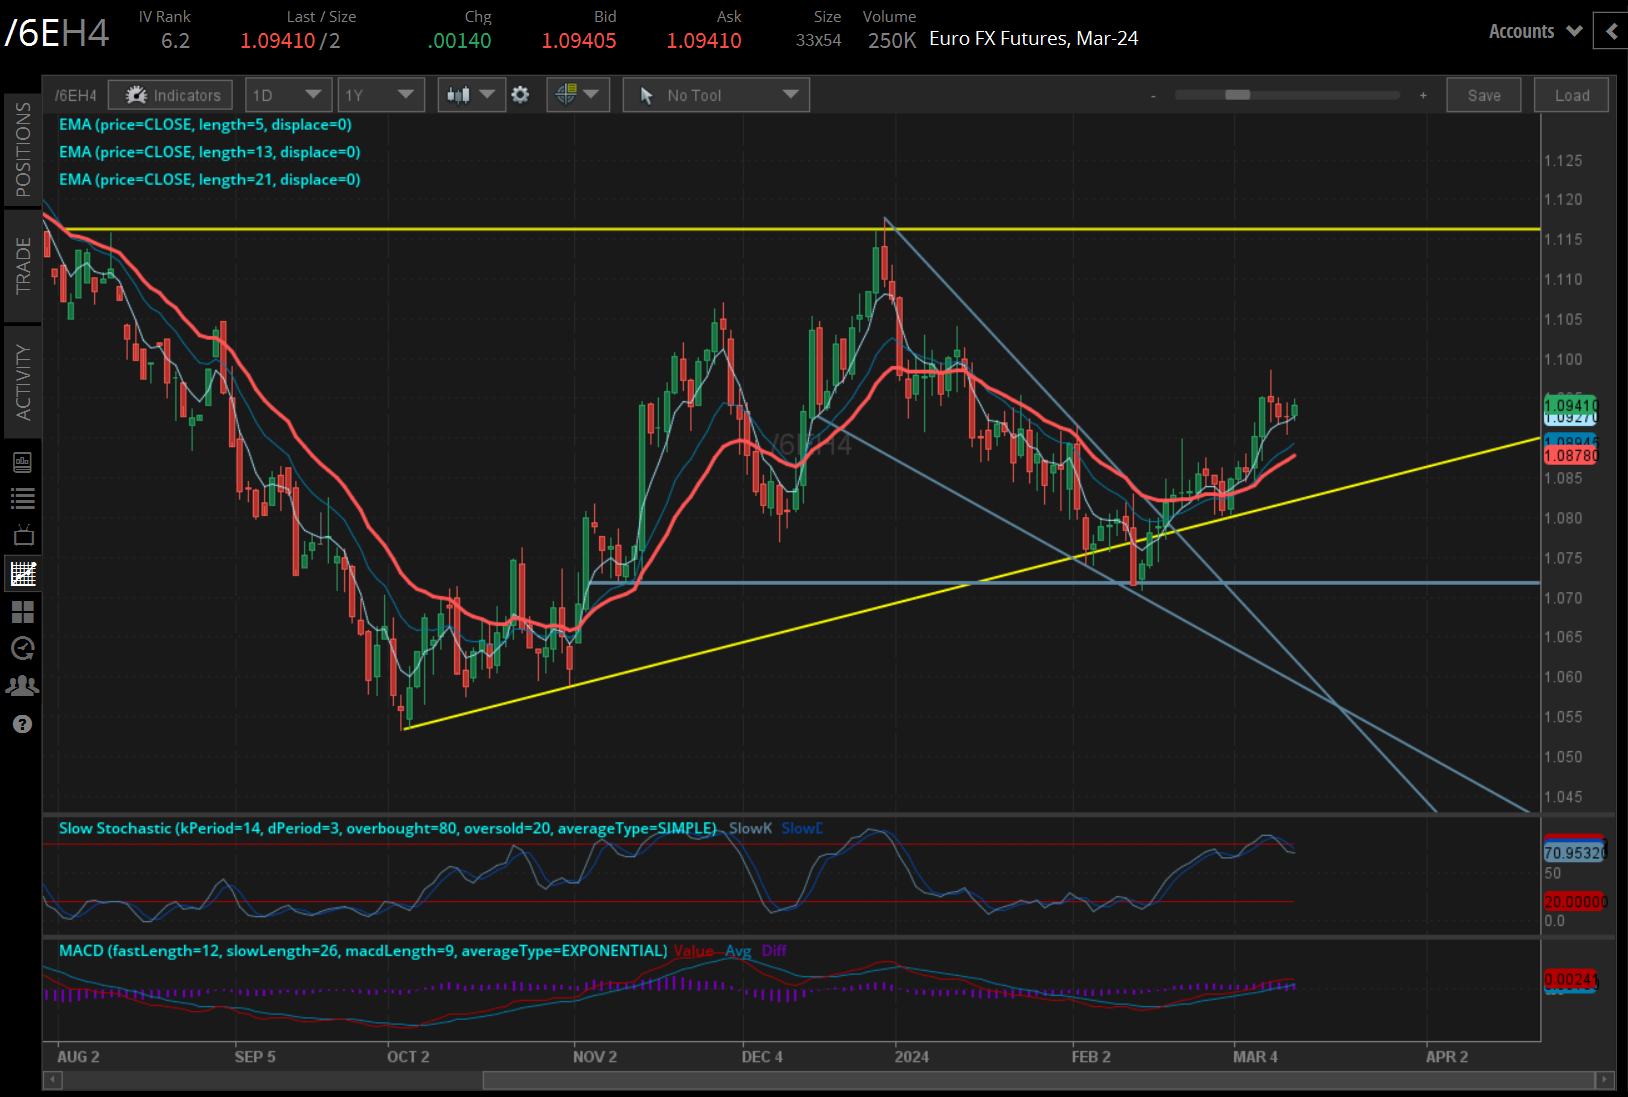Open the watchlist lines icon in sidebar
1628x1097 pixels.
pyautogui.click(x=22, y=498)
